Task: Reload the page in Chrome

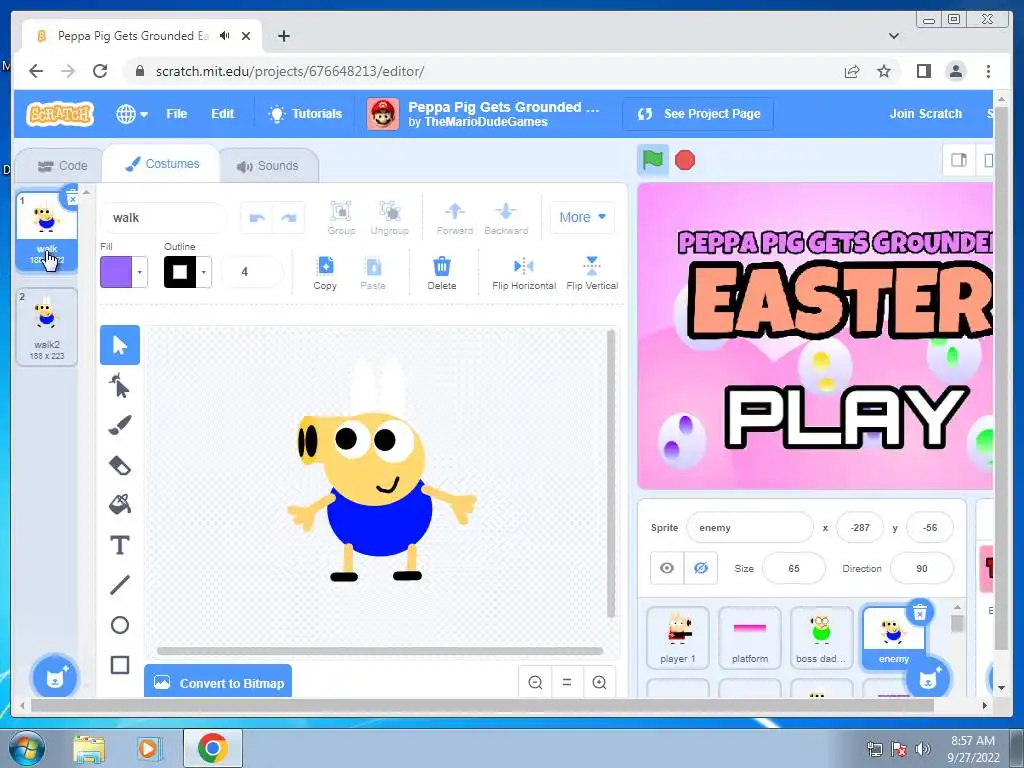Action: tap(100, 71)
